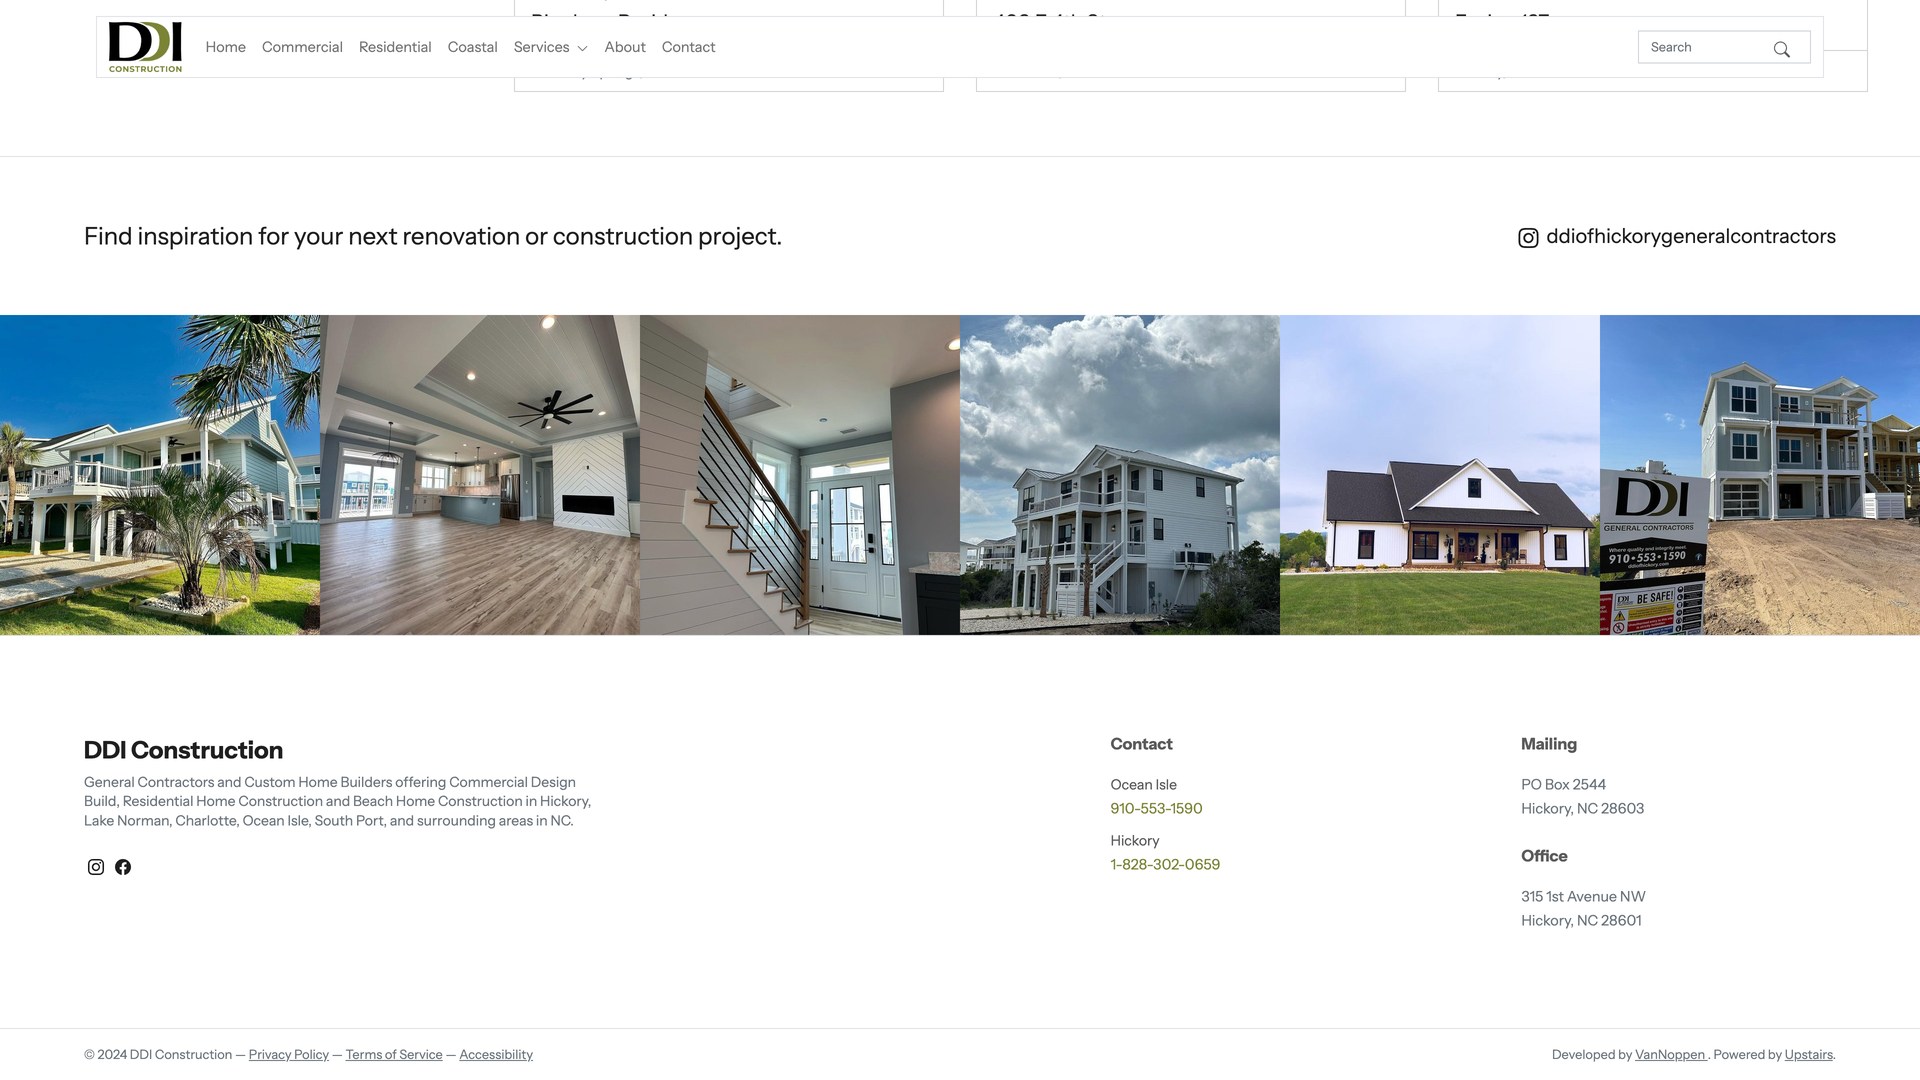Click the DDI Construction logo icon

pos(144,46)
